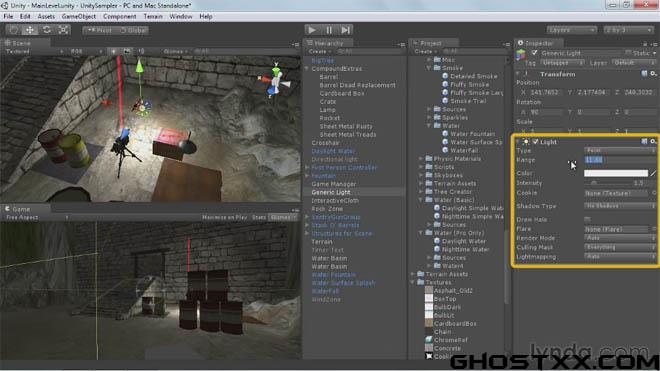Viewport: 660px width, 371px height.
Task: Click the Pause button
Action: click(329, 30)
